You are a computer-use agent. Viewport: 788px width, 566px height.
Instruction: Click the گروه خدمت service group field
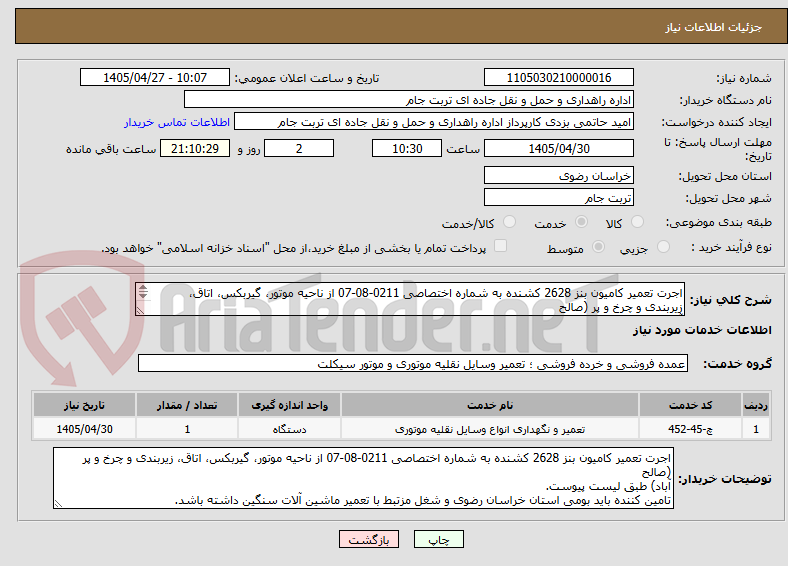pyautogui.click(x=413, y=363)
